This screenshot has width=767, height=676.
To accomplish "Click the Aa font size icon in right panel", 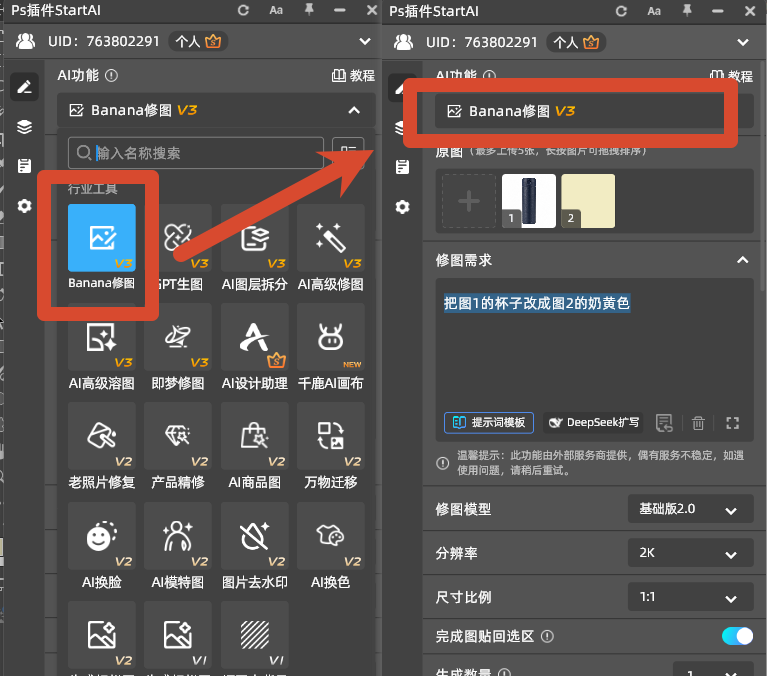I will point(654,11).
